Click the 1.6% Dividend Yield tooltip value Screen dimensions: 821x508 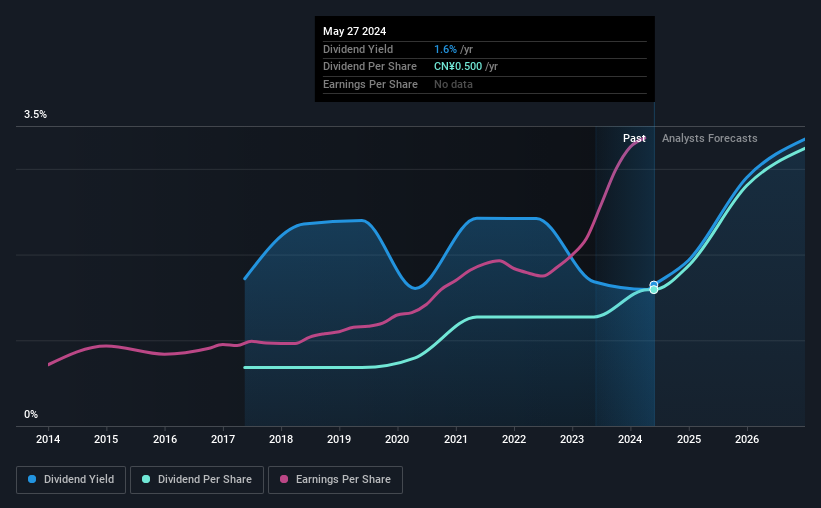click(446, 49)
